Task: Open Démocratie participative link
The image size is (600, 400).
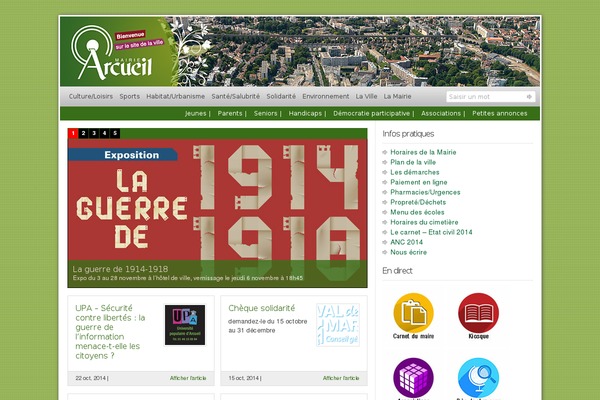Action: point(372,113)
